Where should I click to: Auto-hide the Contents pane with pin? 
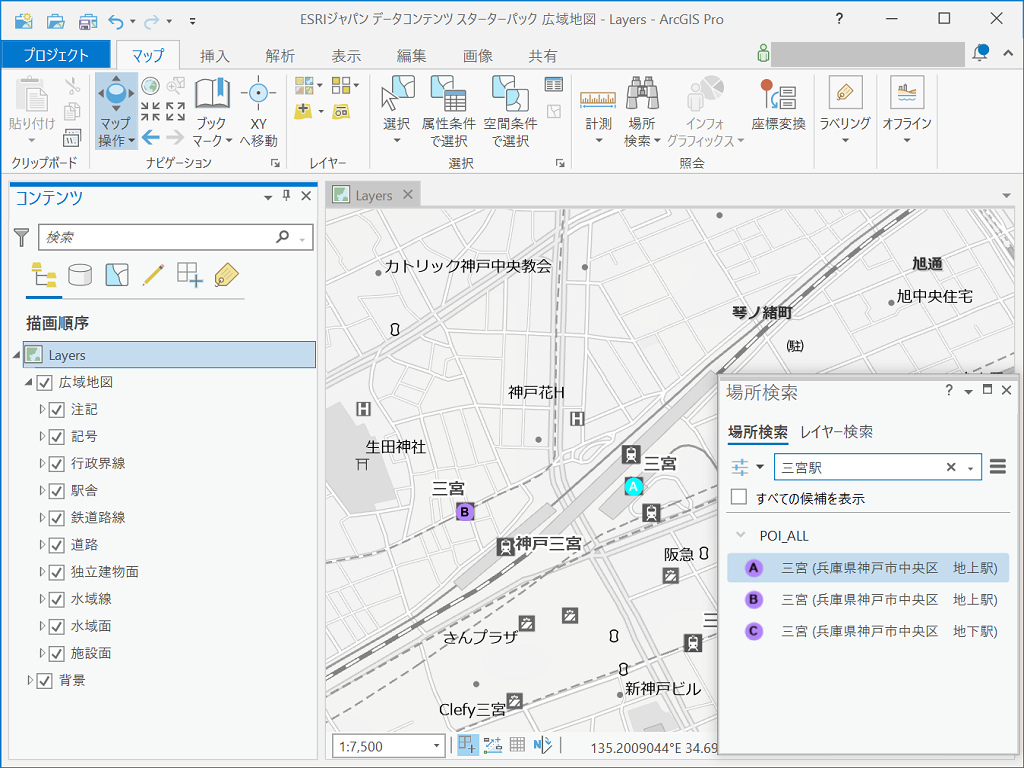pyautogui.click(x=286, y=196)
